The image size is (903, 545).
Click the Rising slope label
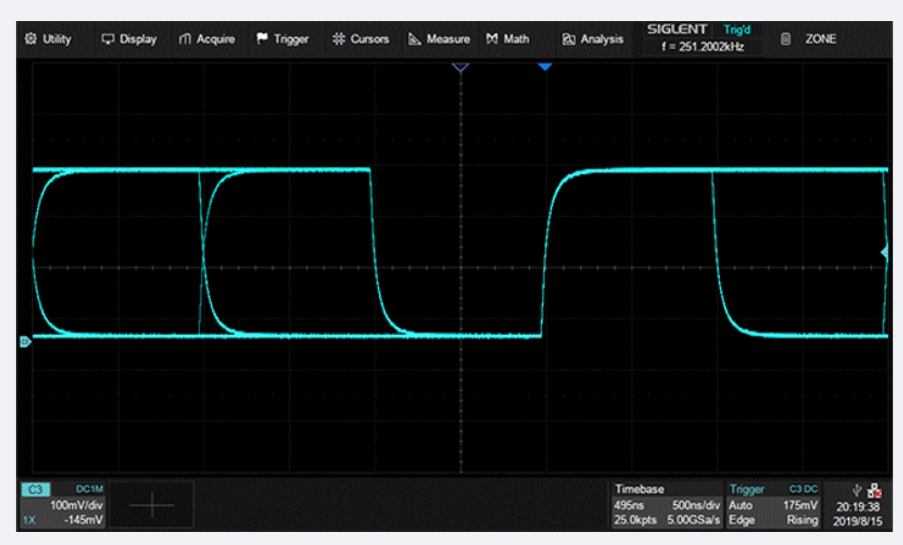[803, 520]
